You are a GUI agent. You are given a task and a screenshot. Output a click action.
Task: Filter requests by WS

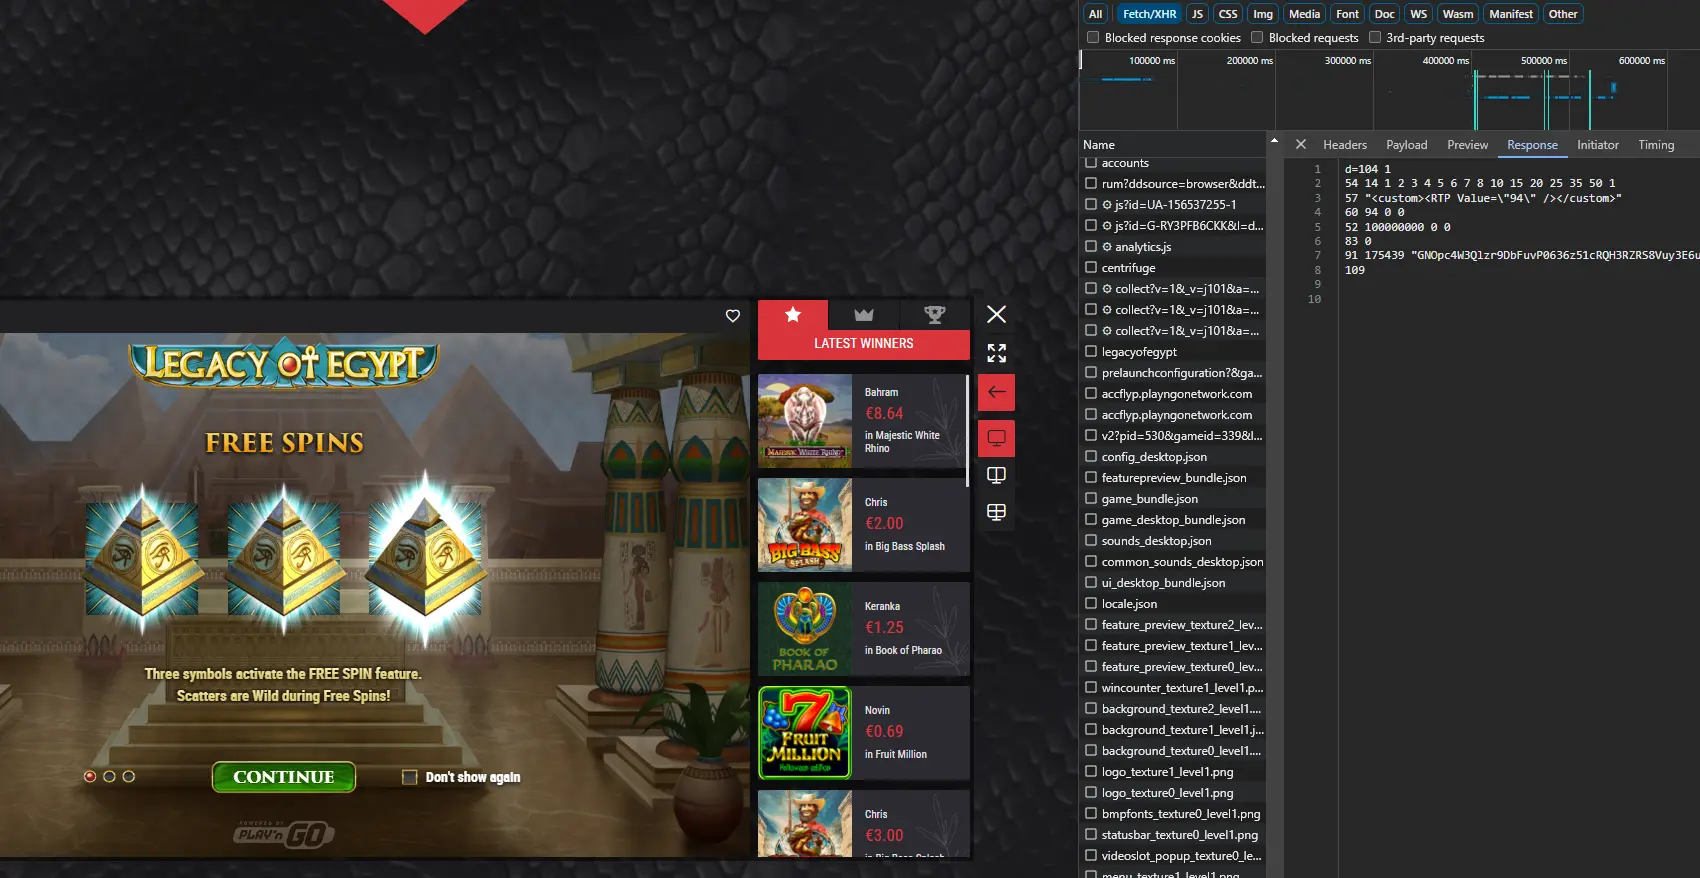1418,14
